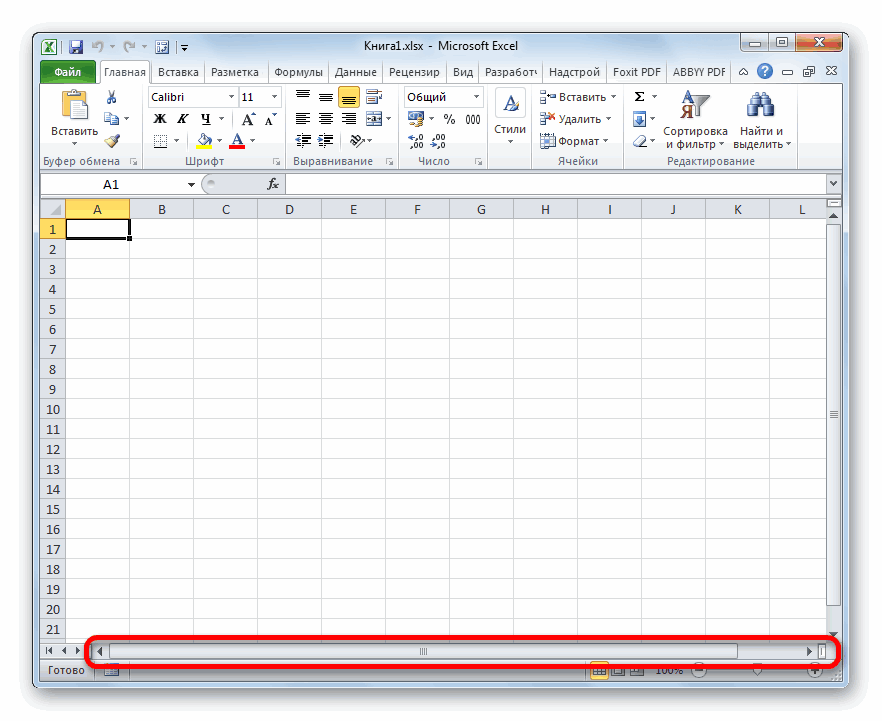Switch to the Данные tab

tap(356, 72)
